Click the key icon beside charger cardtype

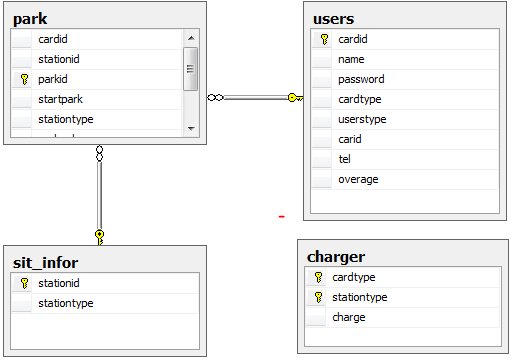pyautogui.click(x=319, y=277)
